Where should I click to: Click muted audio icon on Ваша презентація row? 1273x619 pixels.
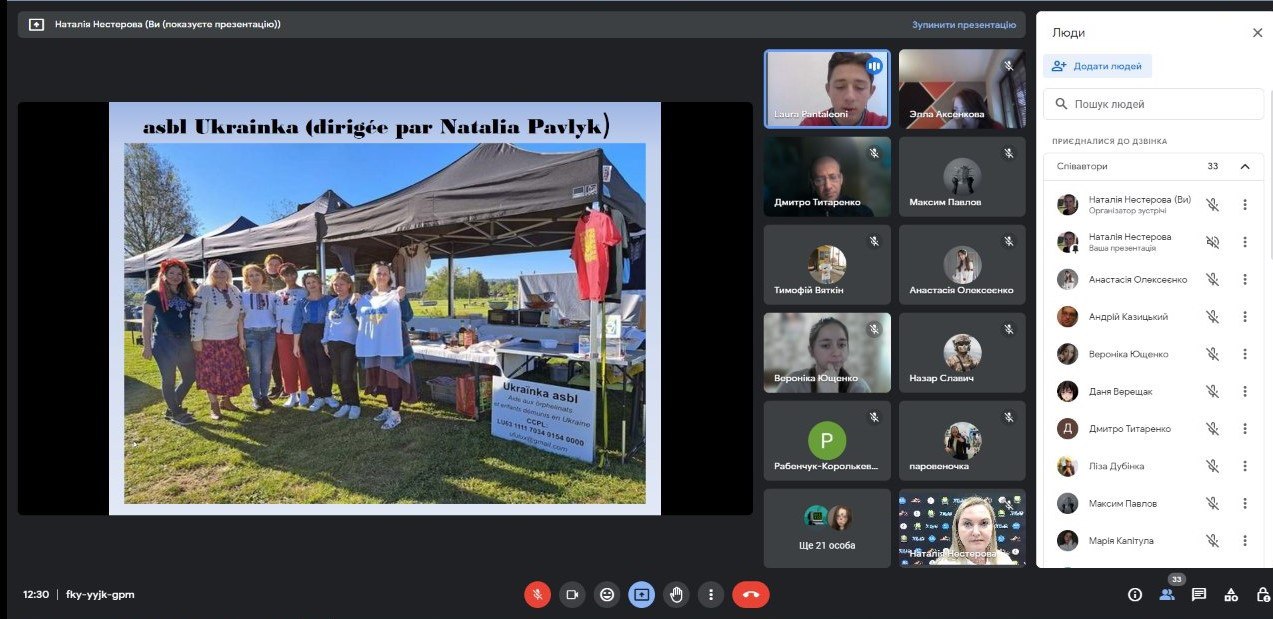[1212, 242]
